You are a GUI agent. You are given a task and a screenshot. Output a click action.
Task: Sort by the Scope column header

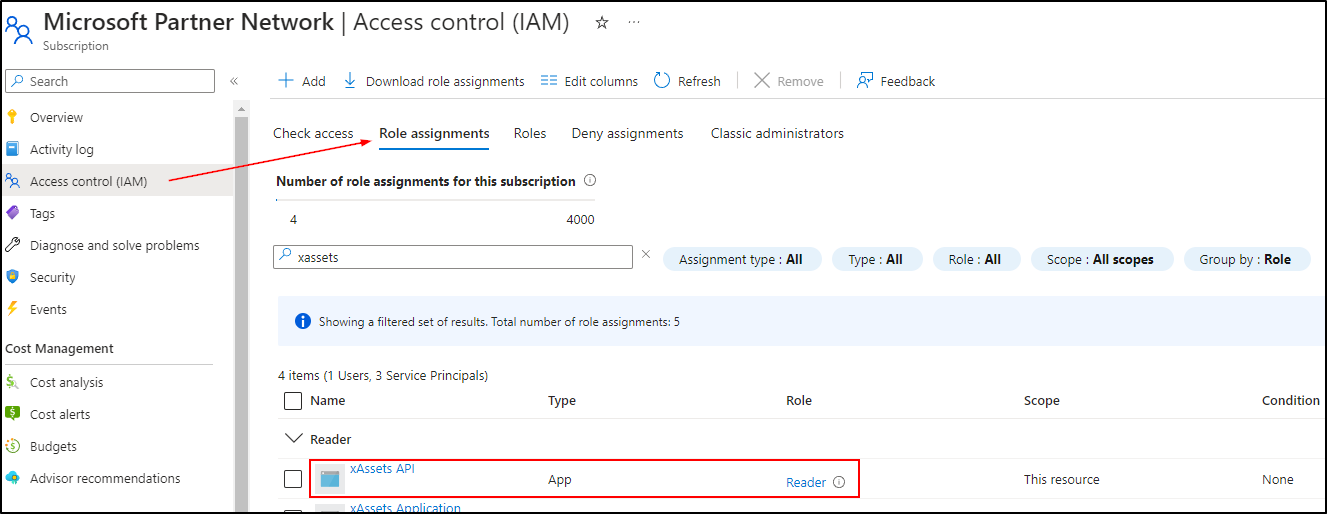1042,401
